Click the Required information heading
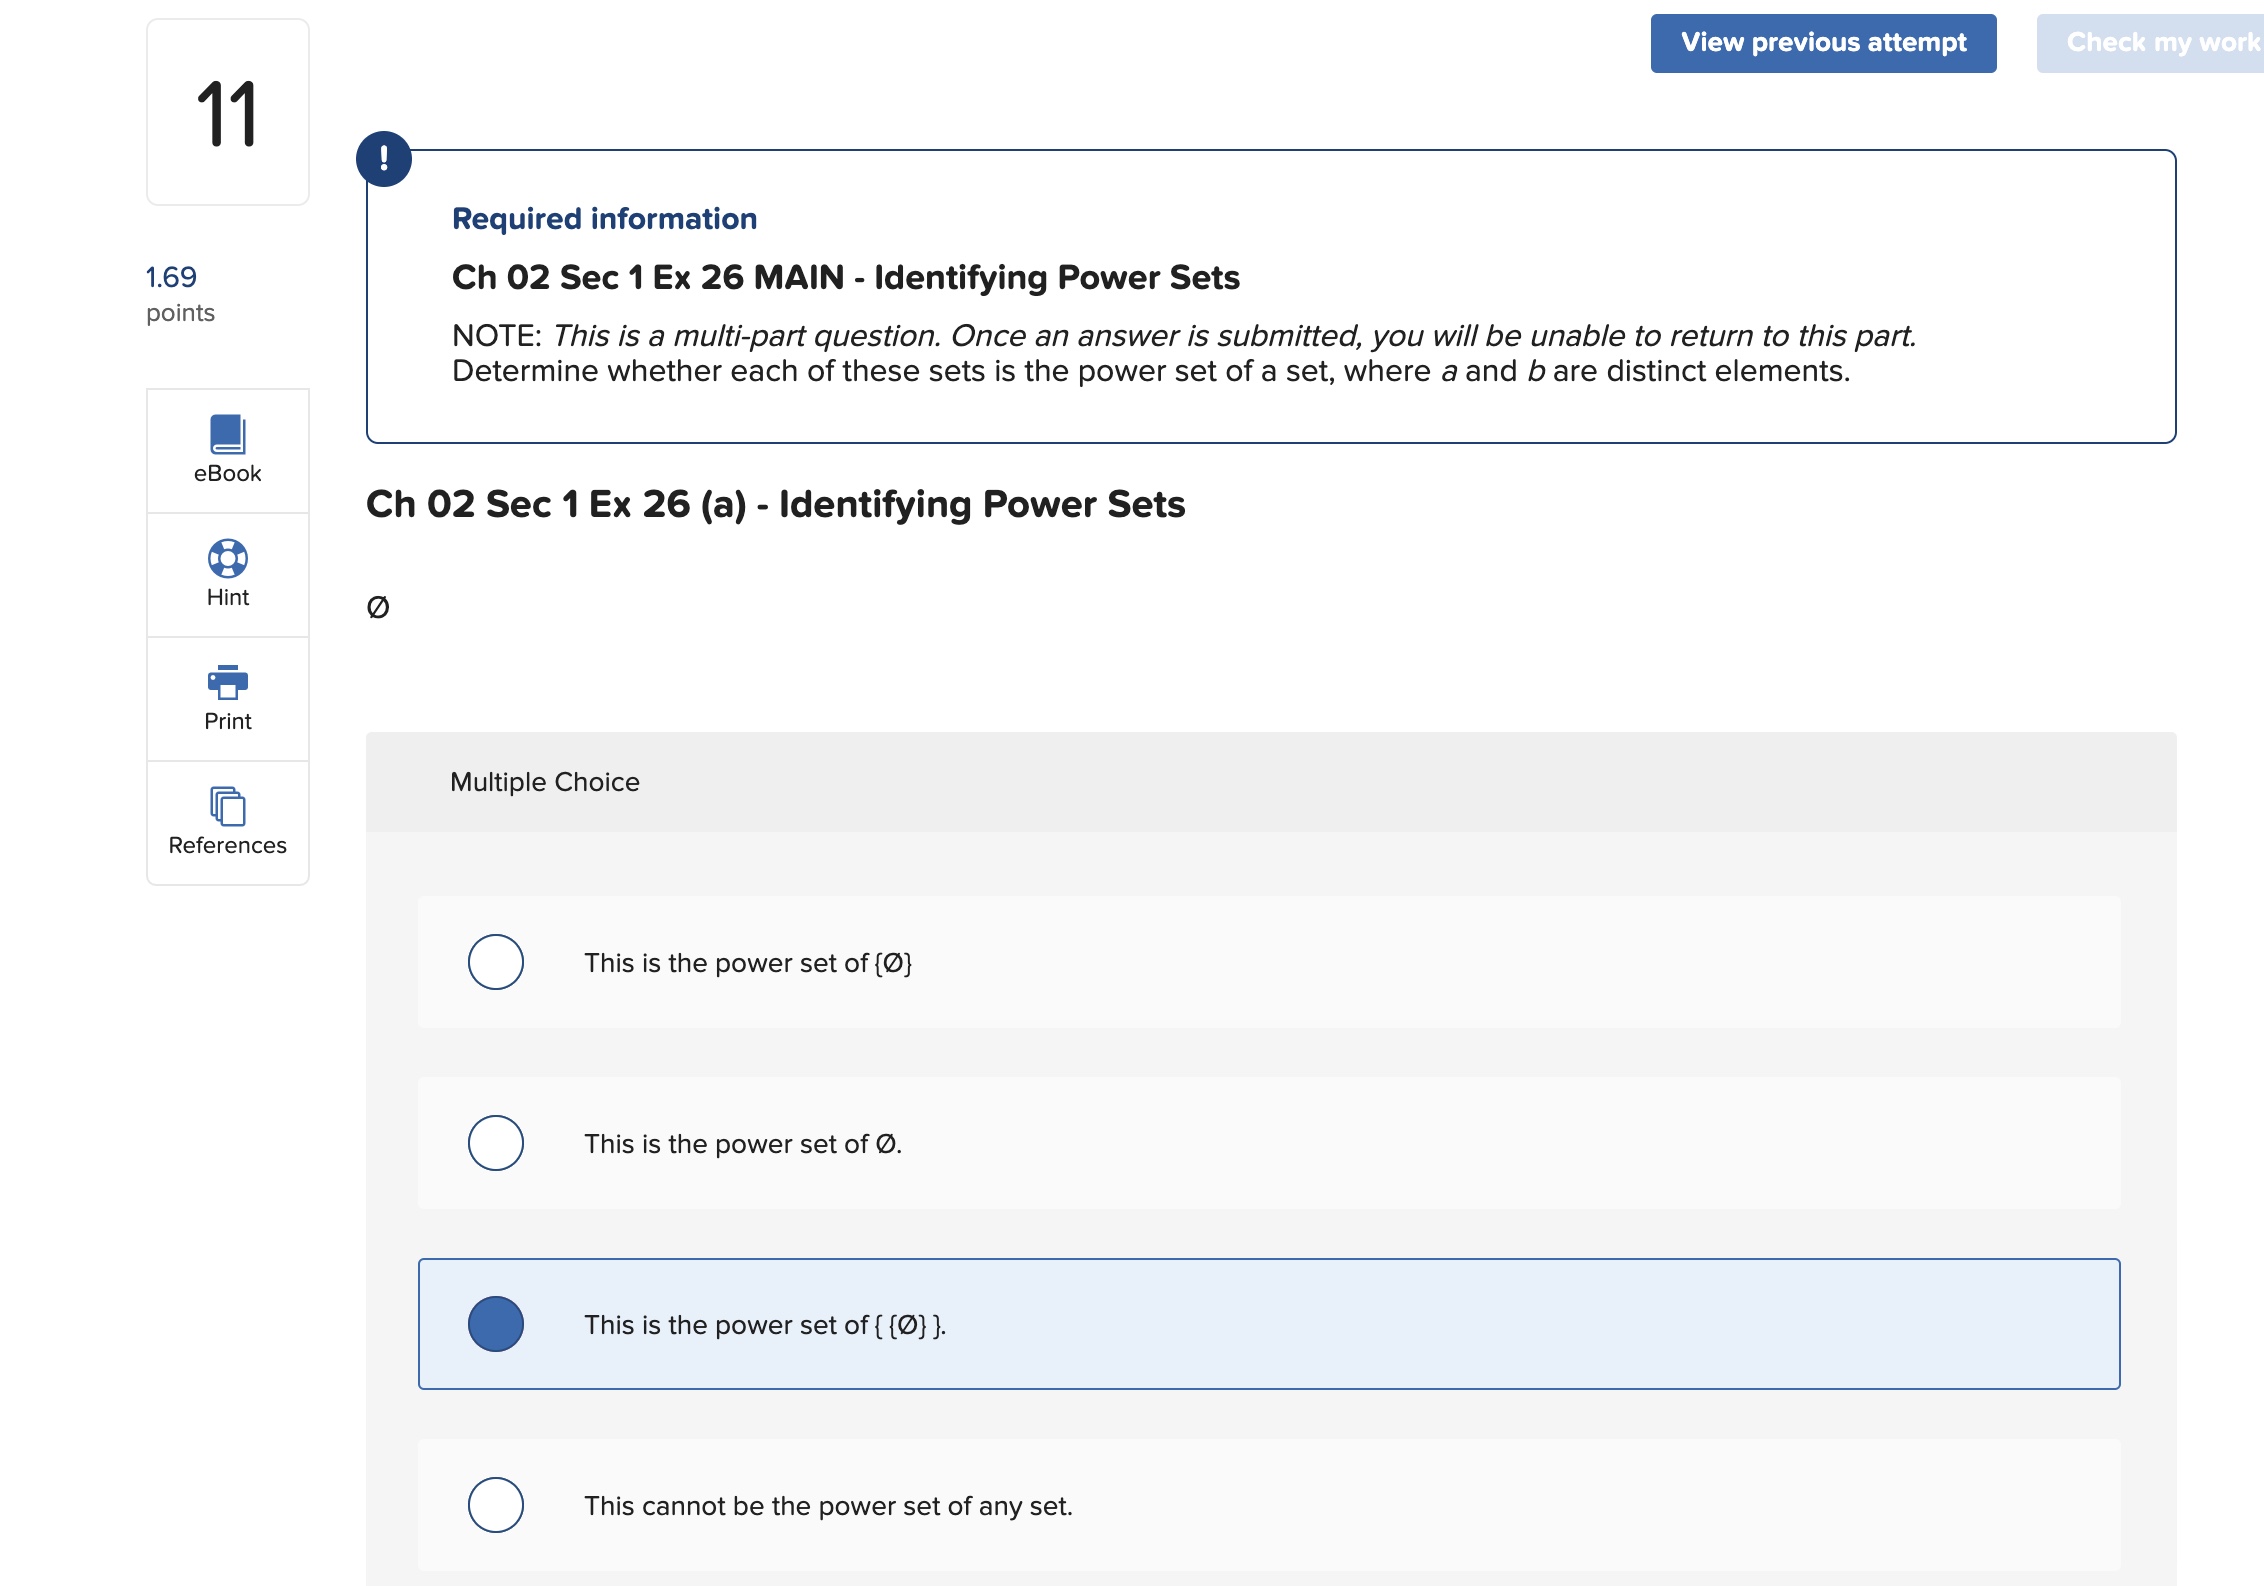The width and height of the screenshot is (2264, 1586). [x=604, y=218]
